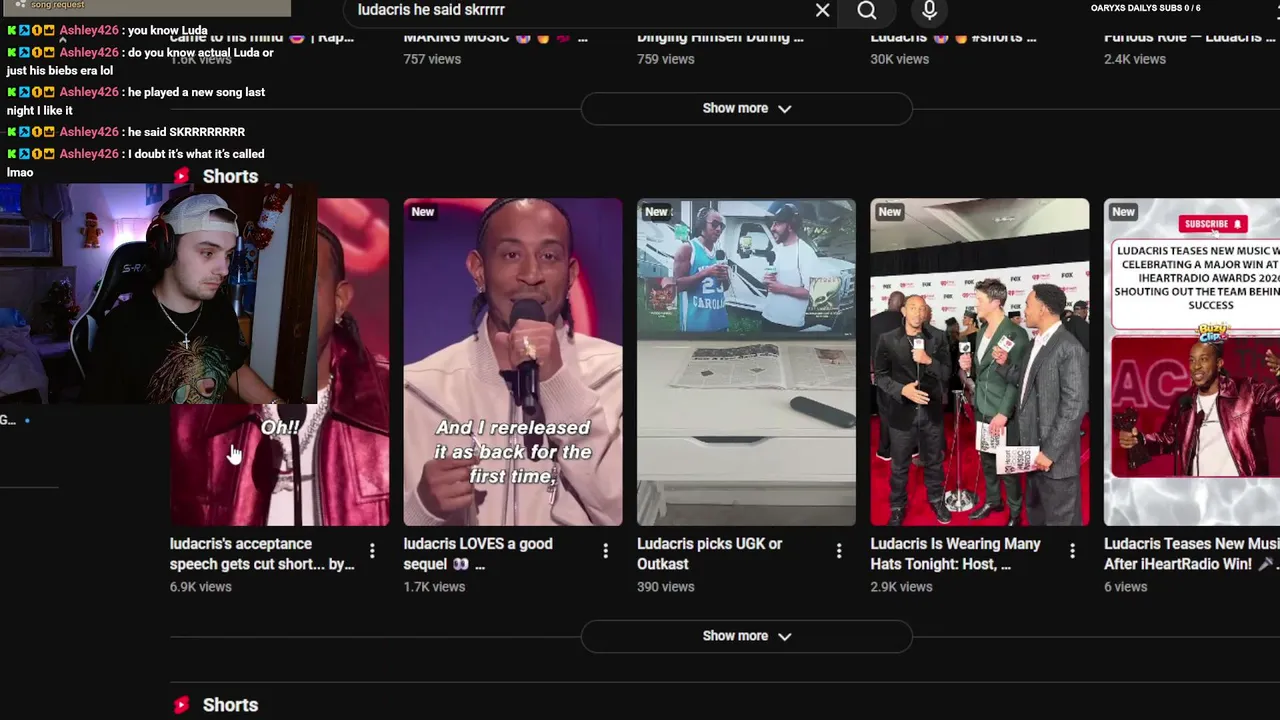
Task: Open title 'Ludacris Teases New Music After iHeartRadio Win'
Action: click(1192, 554)
